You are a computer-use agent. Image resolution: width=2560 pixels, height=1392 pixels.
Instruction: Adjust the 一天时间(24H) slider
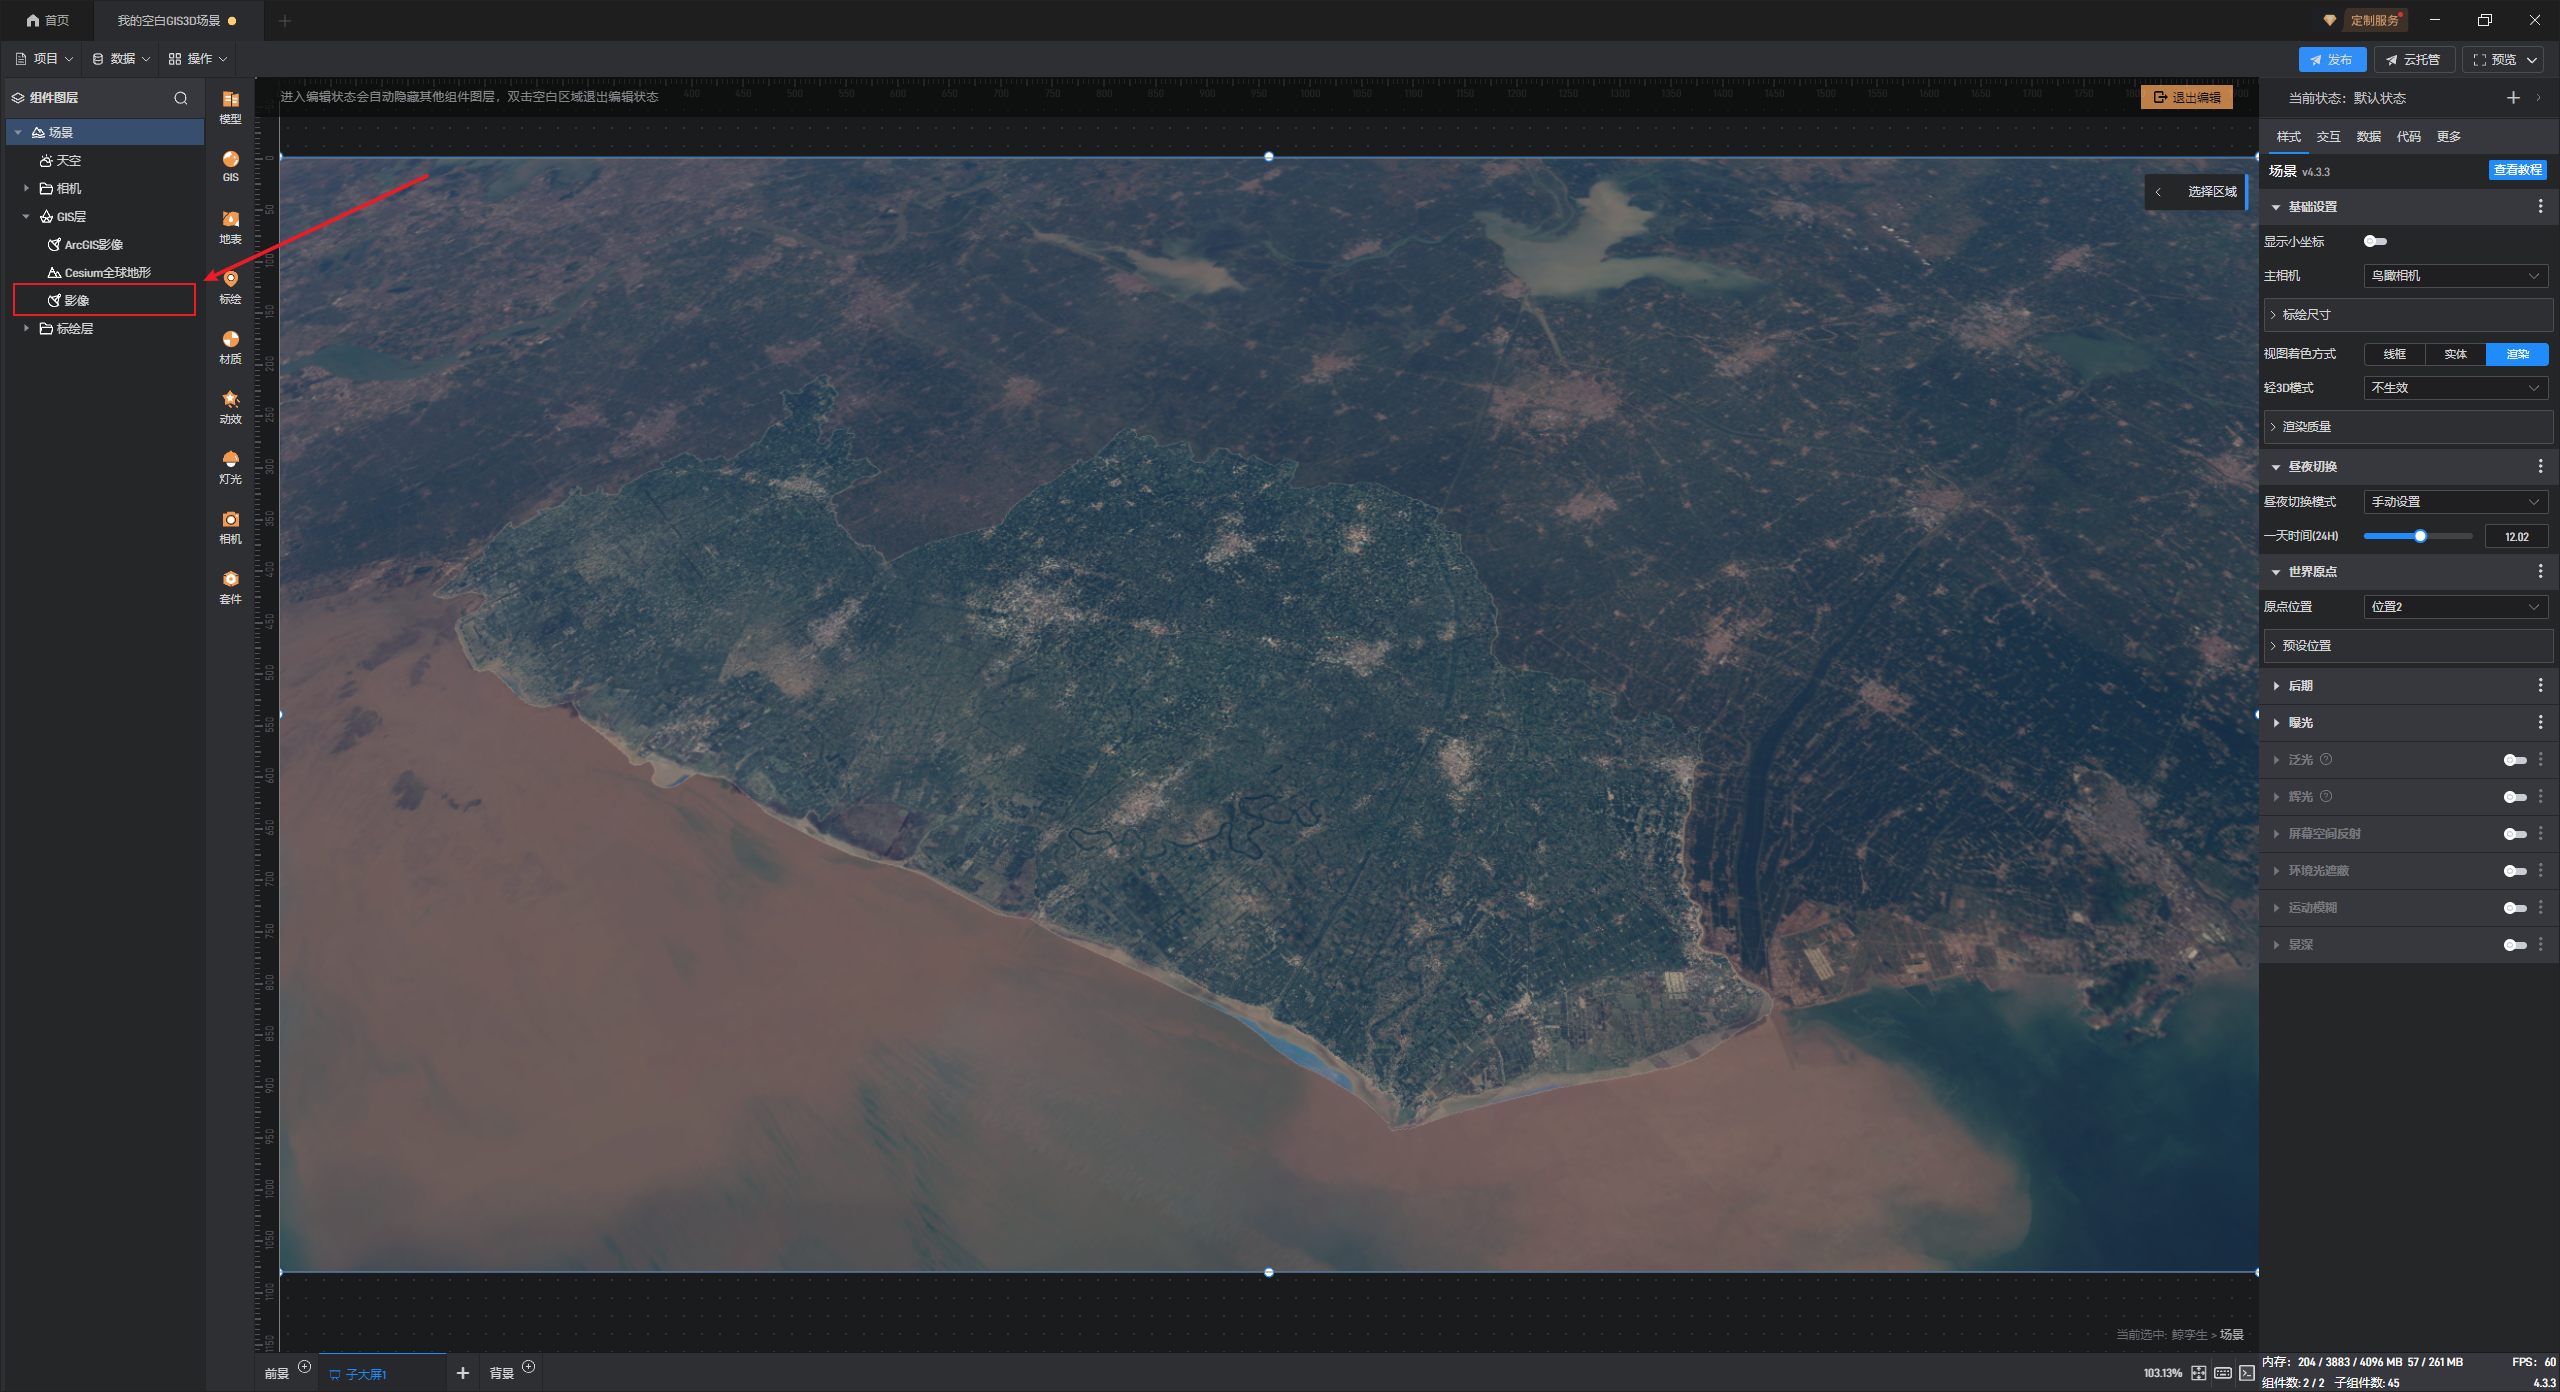click(x=2420, y=537)
